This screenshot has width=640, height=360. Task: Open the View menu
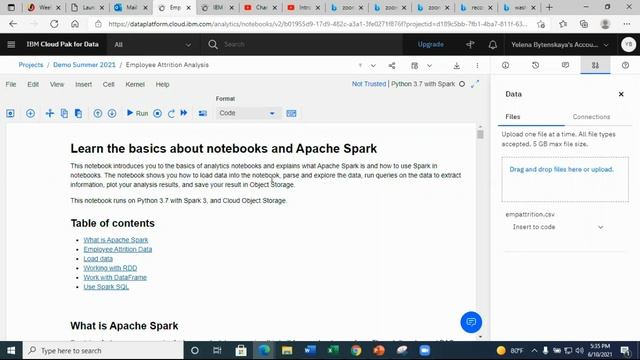(x=57, y=84)
